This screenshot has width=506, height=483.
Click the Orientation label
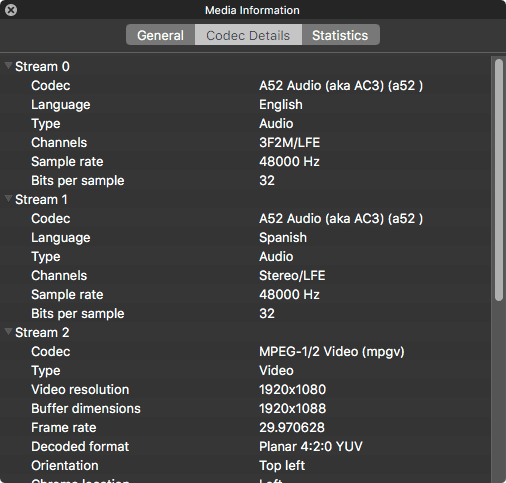[65, 466]
